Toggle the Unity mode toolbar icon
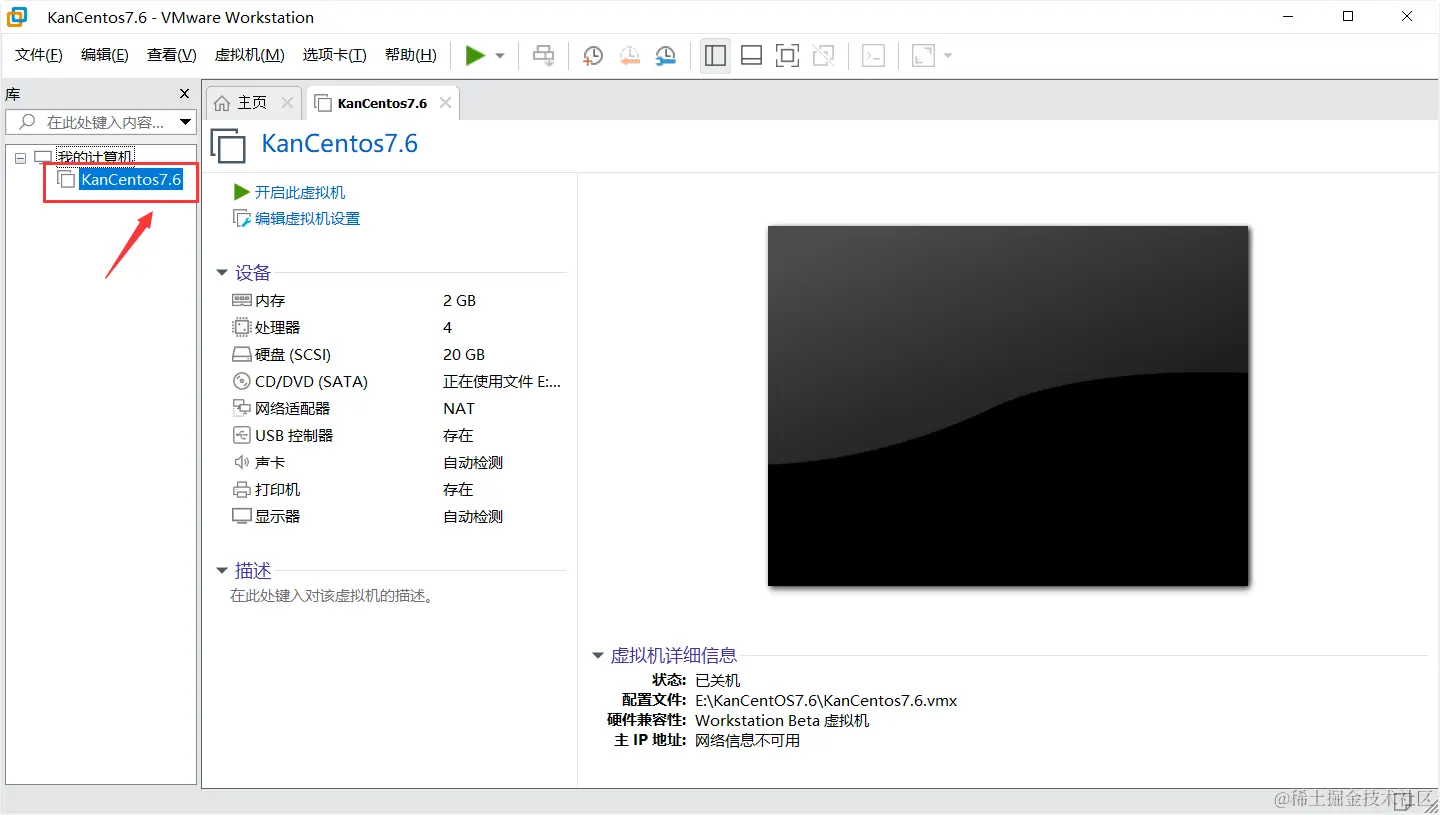Viewport: 1440px width, 815px height. (823, 55)
